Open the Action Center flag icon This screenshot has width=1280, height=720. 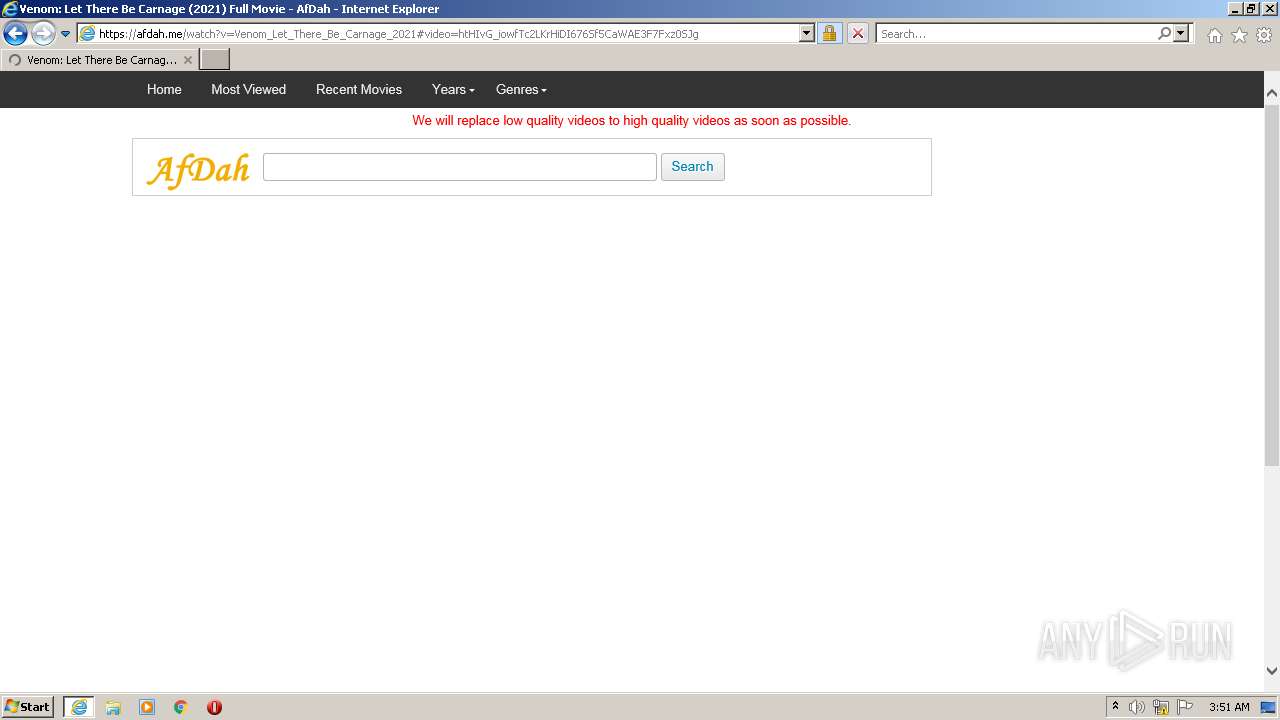[x=1185, y=707]
